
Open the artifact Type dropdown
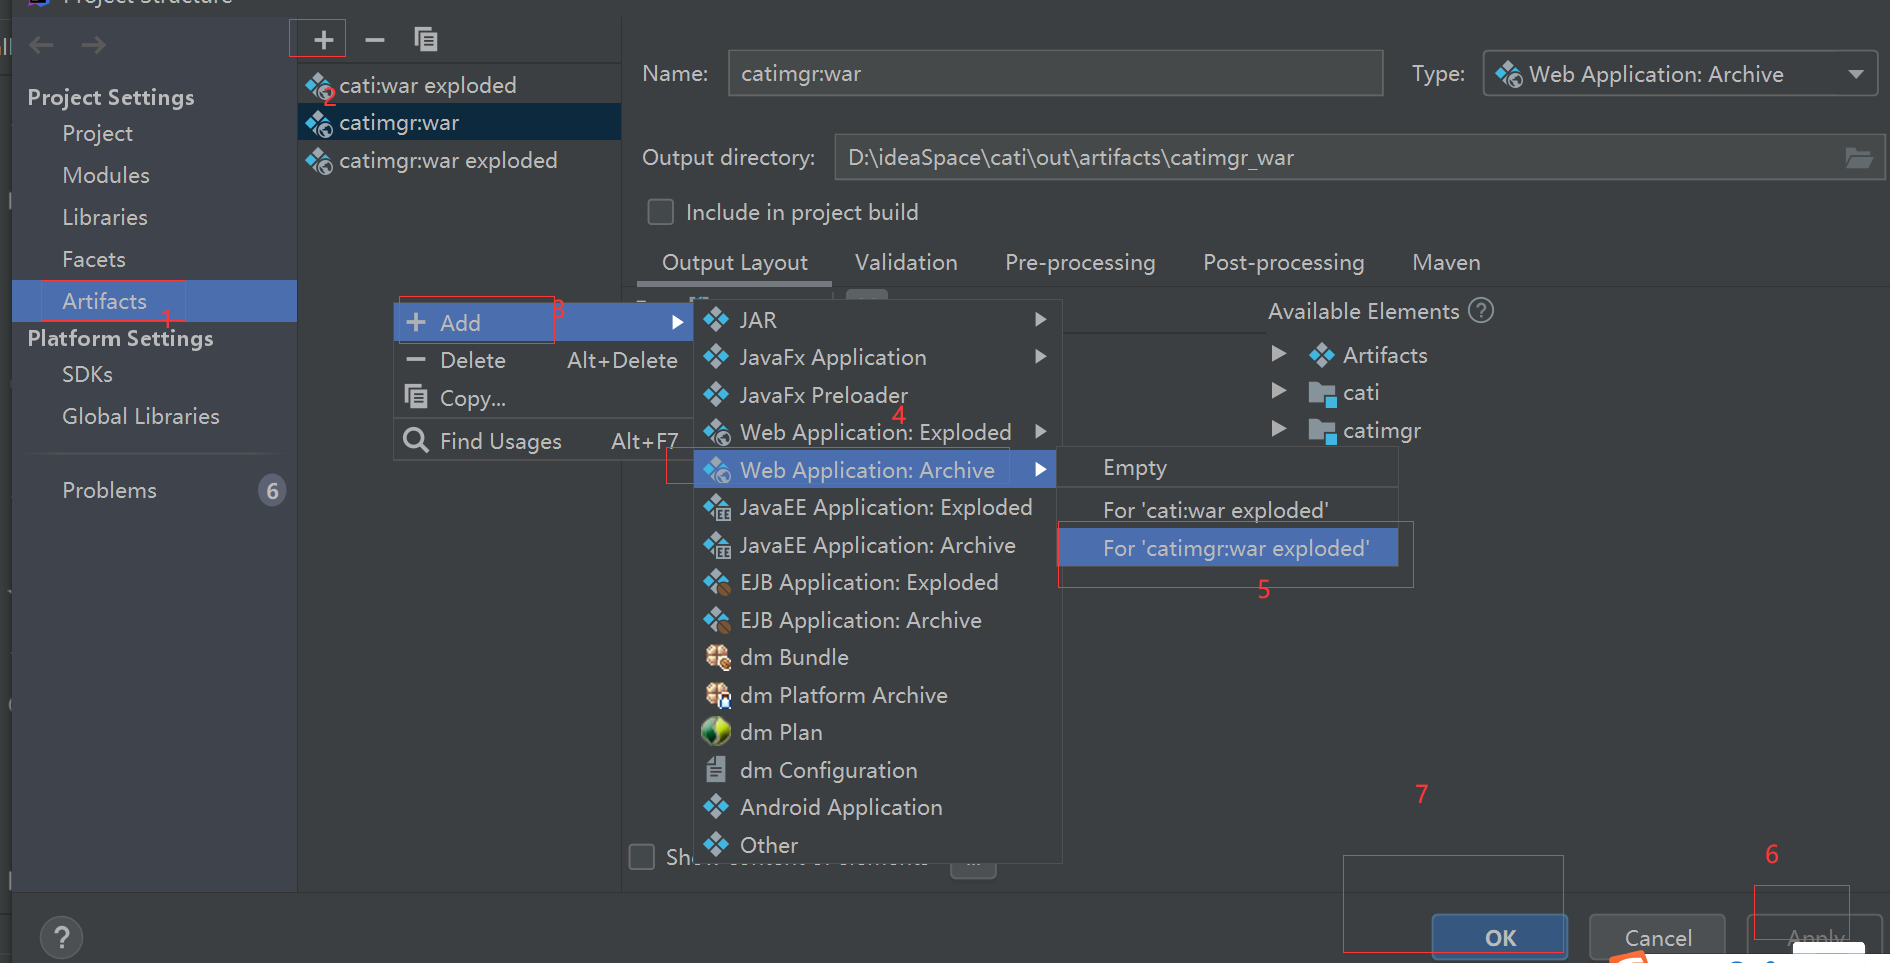(x=1679, y=74)
